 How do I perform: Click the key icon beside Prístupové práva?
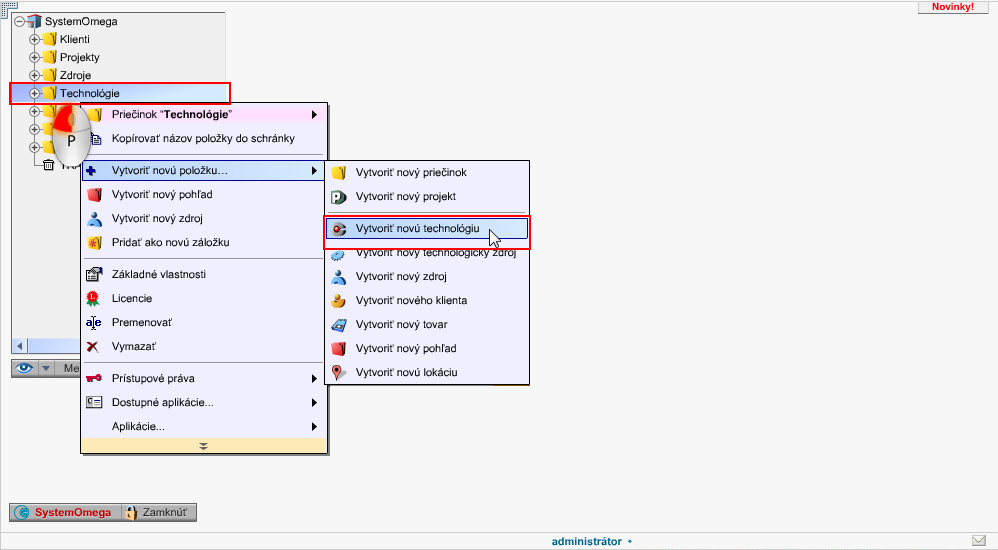click(94, 378)
